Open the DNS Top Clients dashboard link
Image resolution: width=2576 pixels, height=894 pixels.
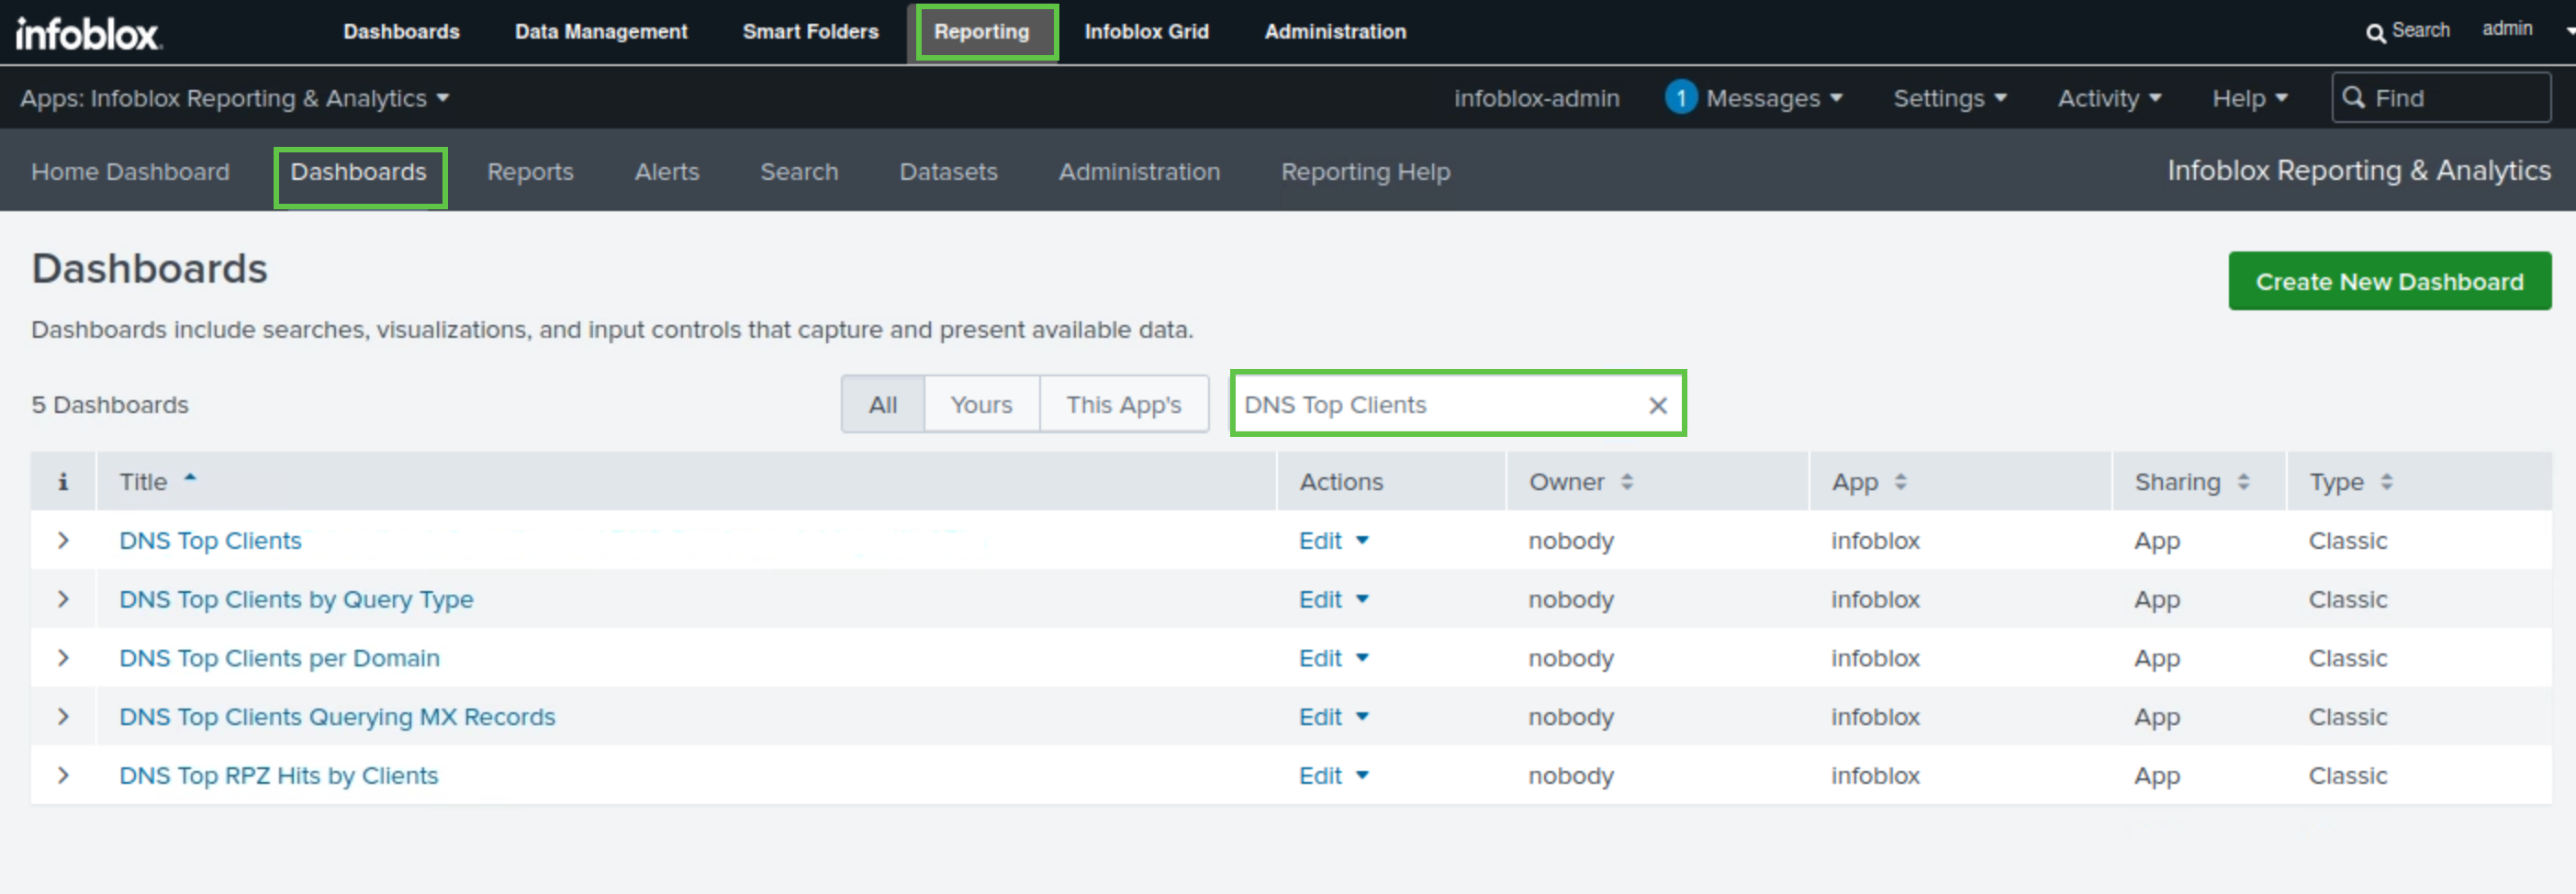pyautogui.click(x=210, y=541)
